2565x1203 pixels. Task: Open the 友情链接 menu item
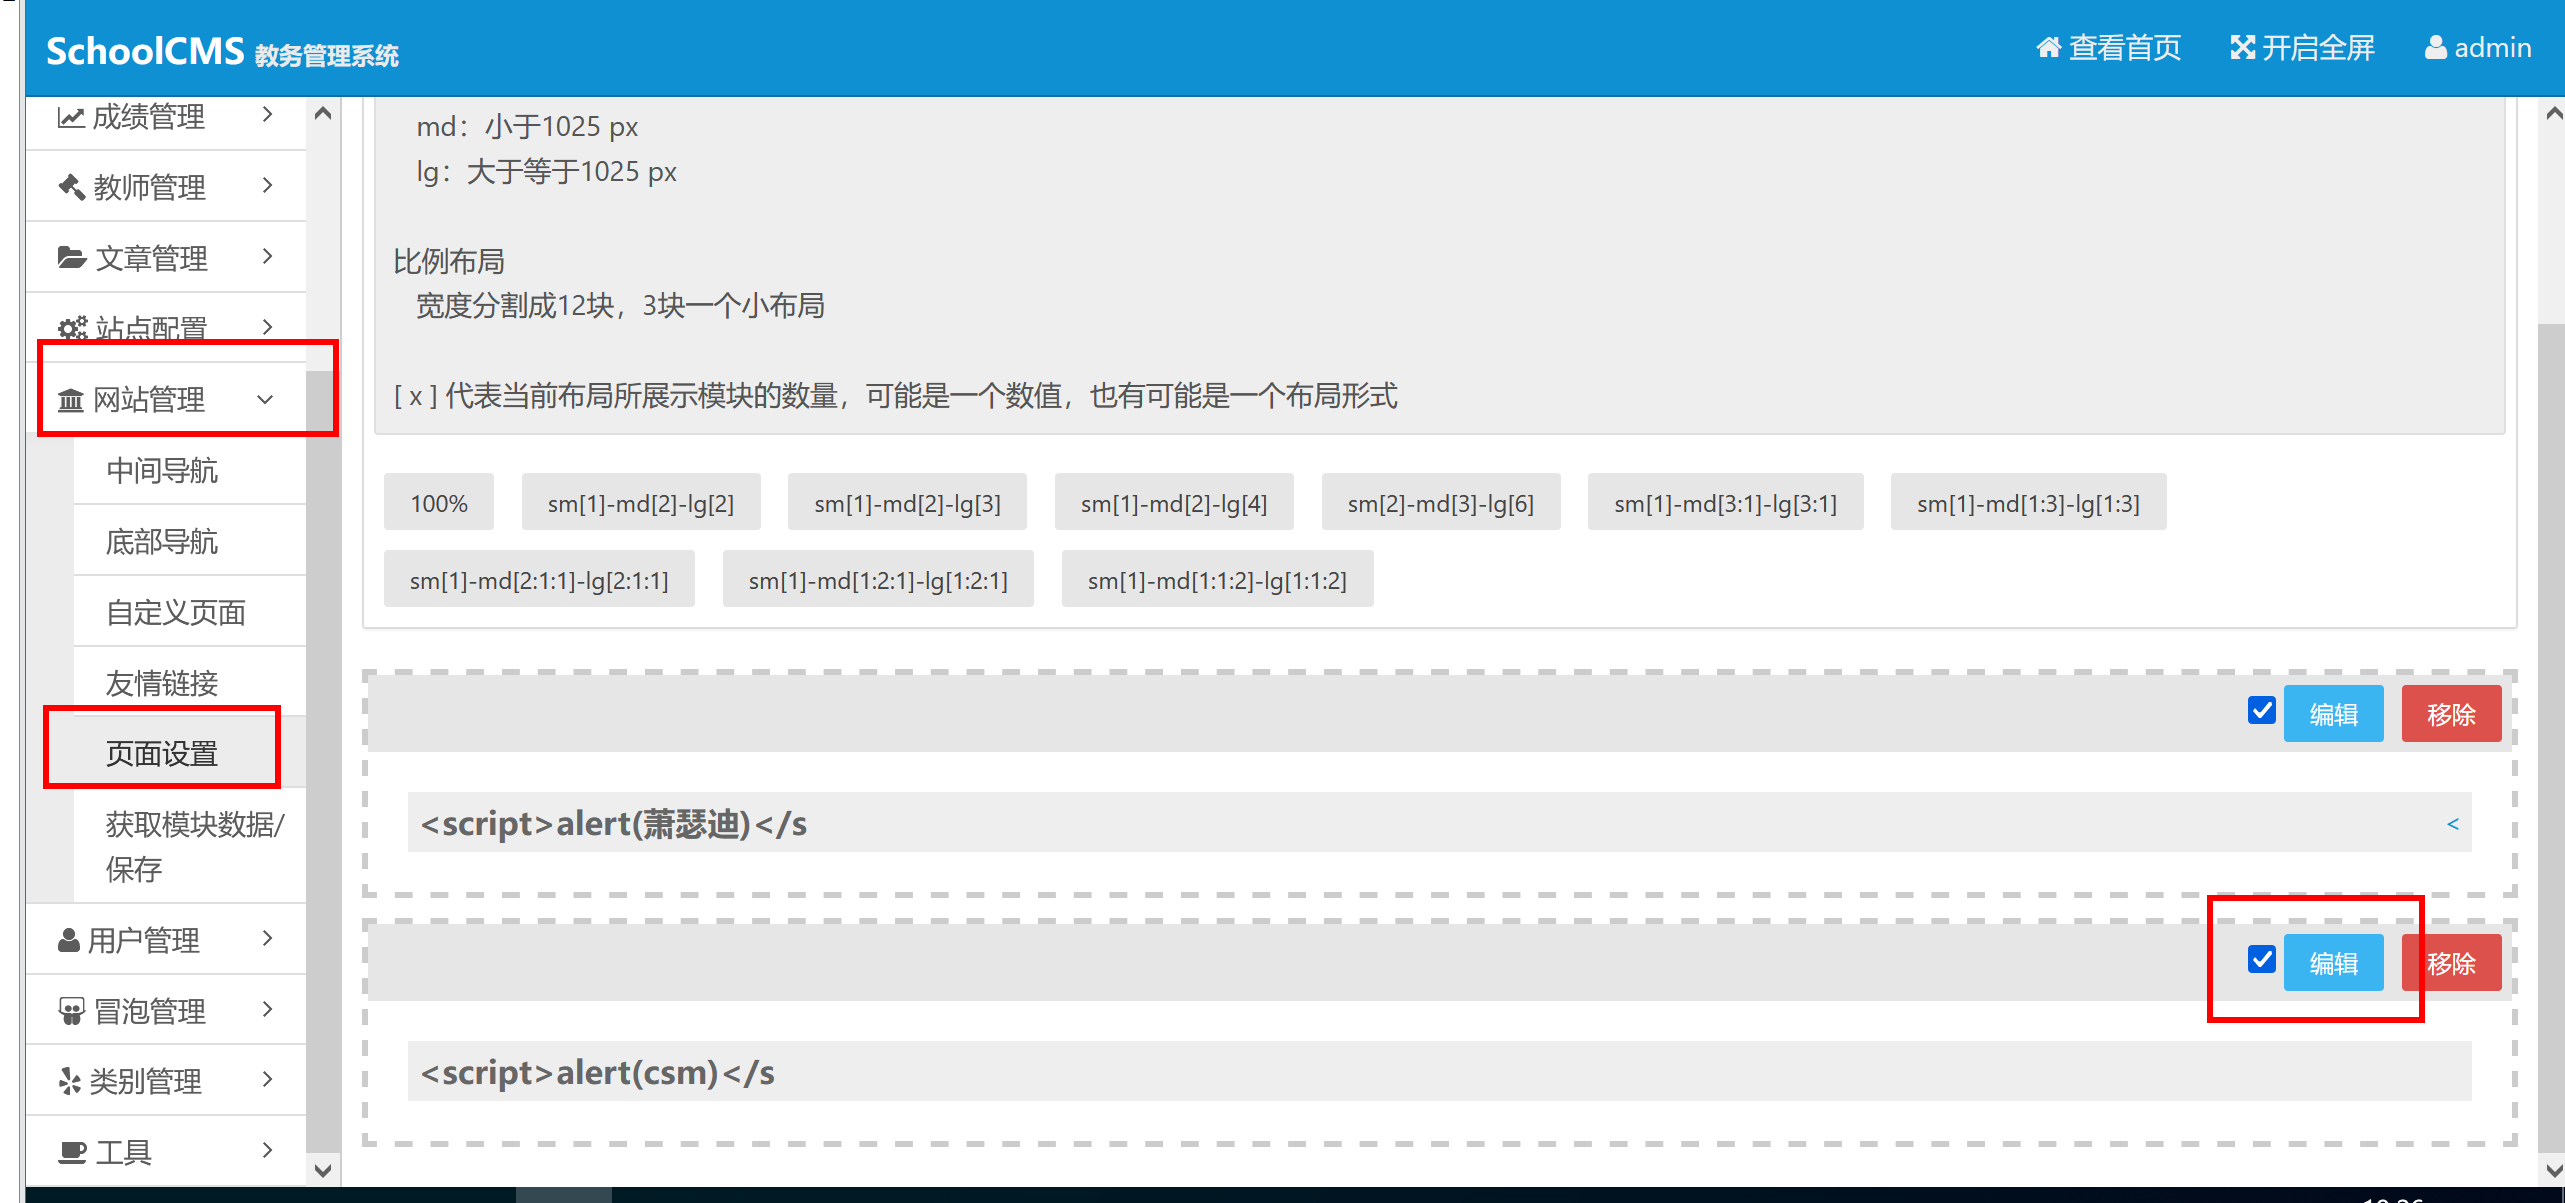162,682
